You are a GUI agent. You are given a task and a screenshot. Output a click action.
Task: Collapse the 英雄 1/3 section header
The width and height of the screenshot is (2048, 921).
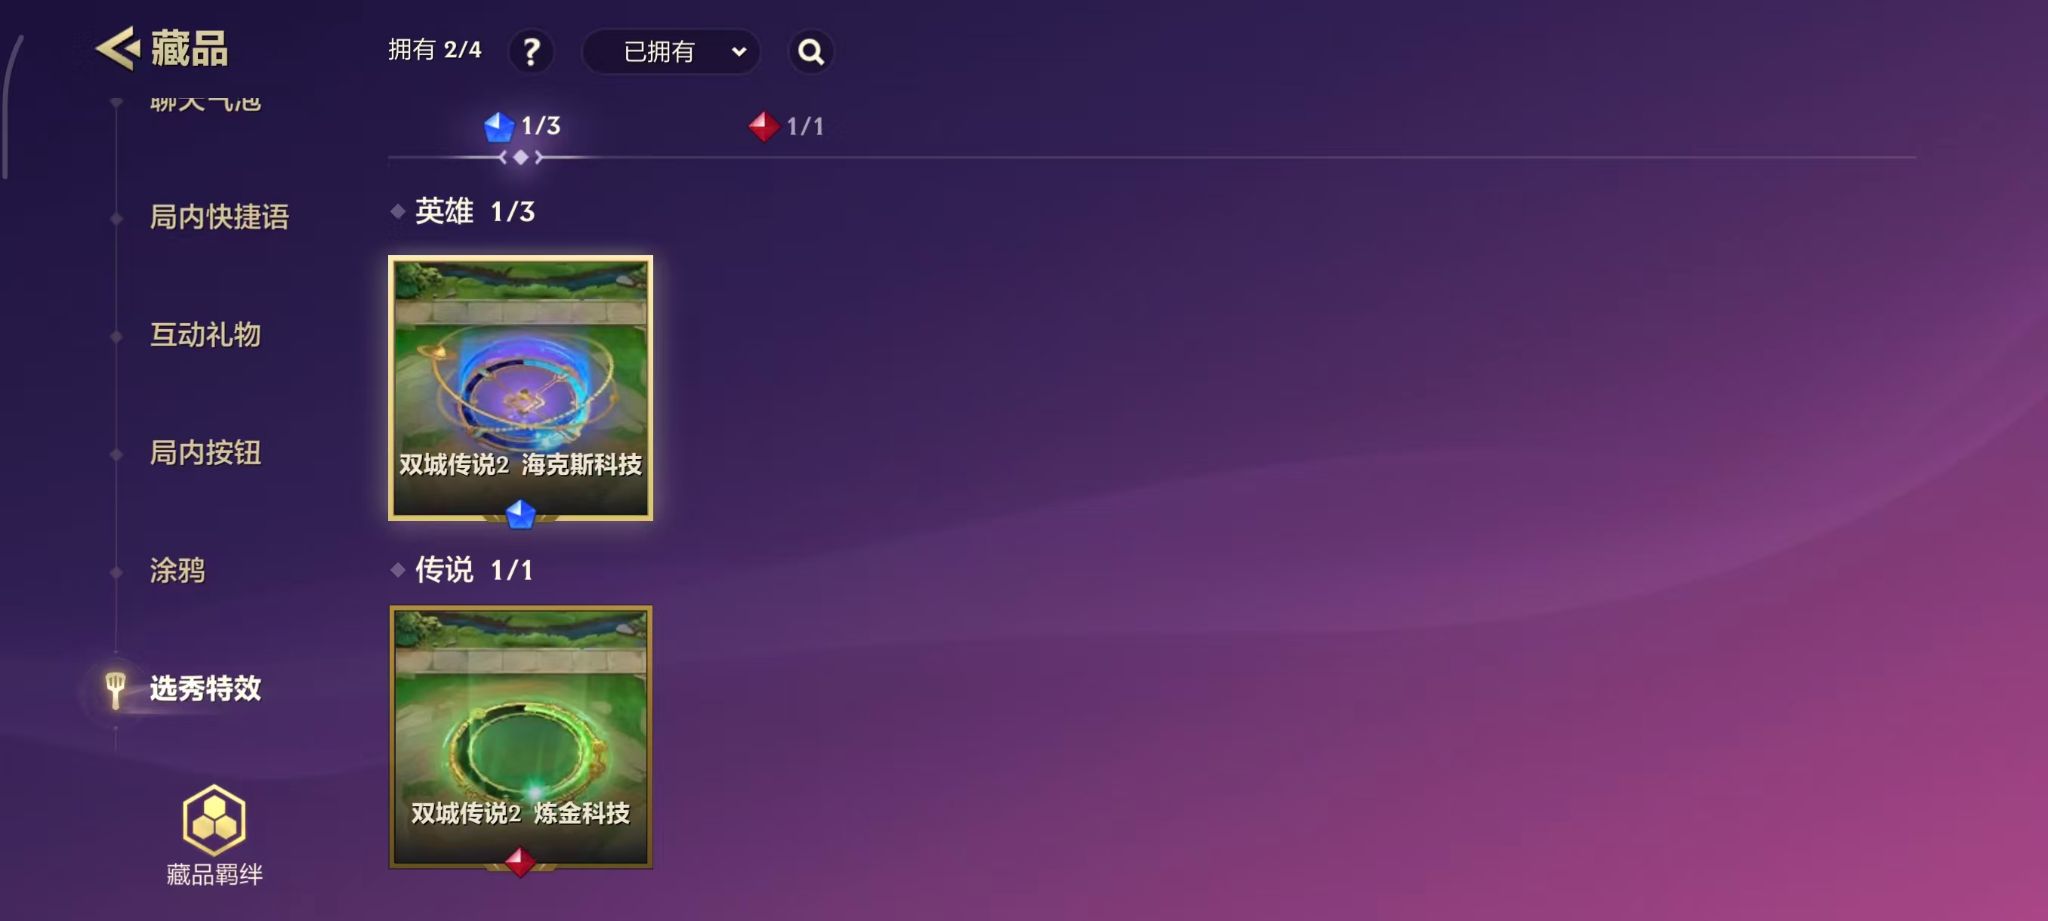[463, 211]
